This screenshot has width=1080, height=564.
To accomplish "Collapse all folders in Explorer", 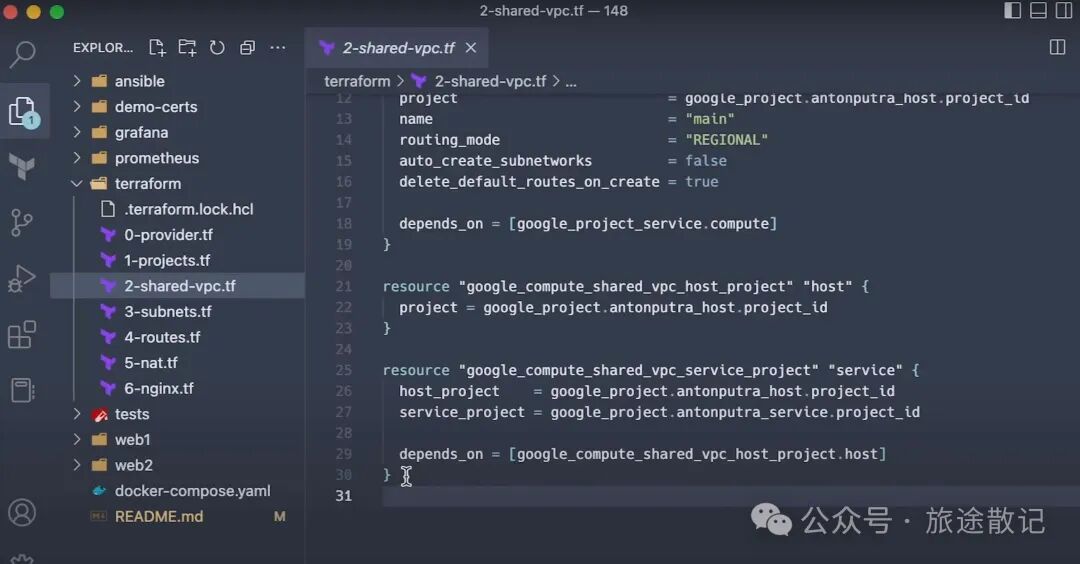I will pyautogui.click(x=247, y=48).
